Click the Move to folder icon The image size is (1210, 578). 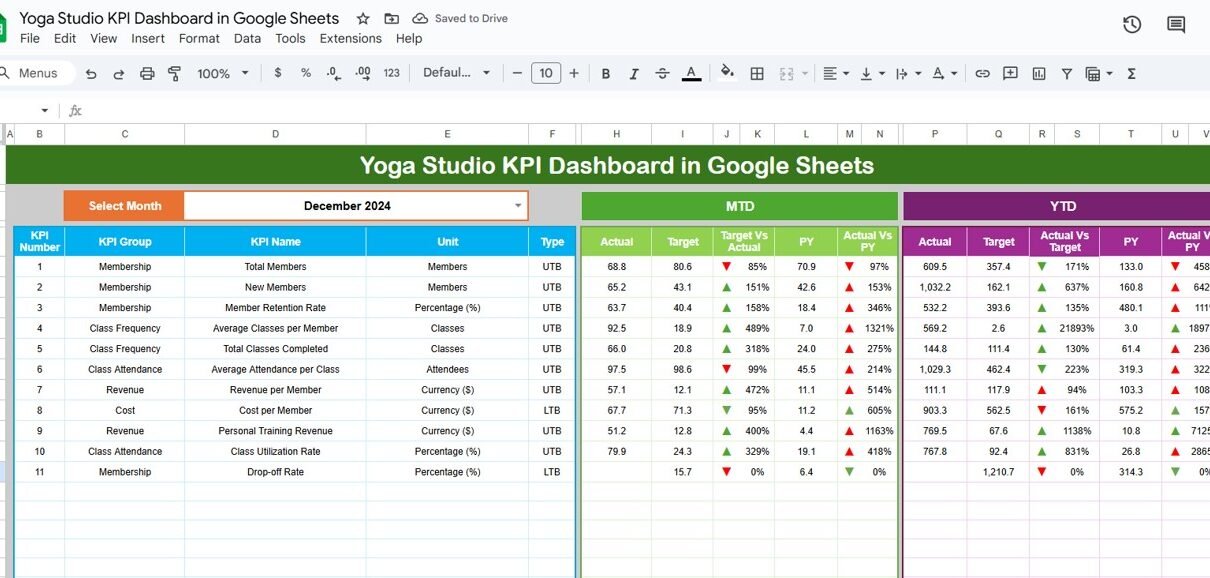click(391, 19)
